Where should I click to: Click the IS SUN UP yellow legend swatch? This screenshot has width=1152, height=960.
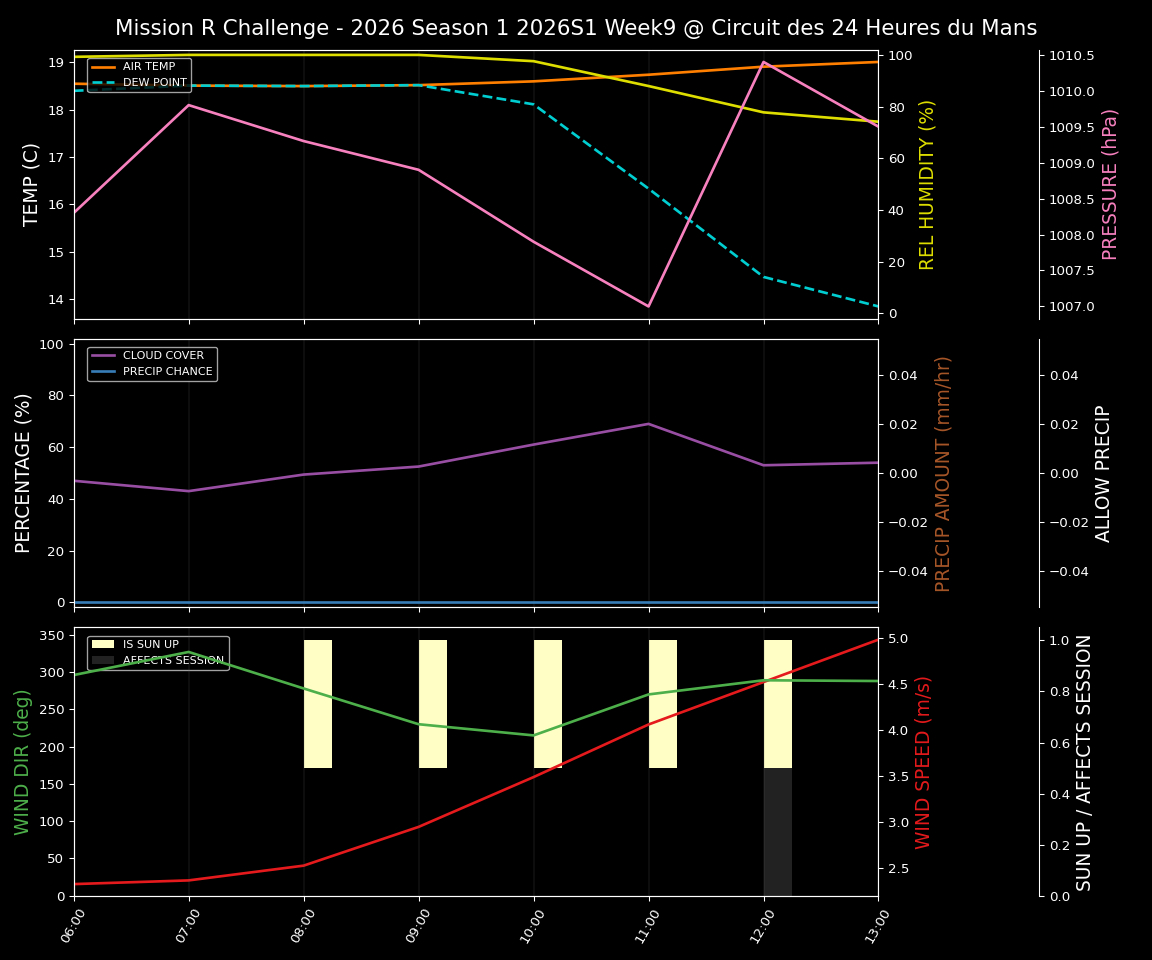(x=104, y=644)
